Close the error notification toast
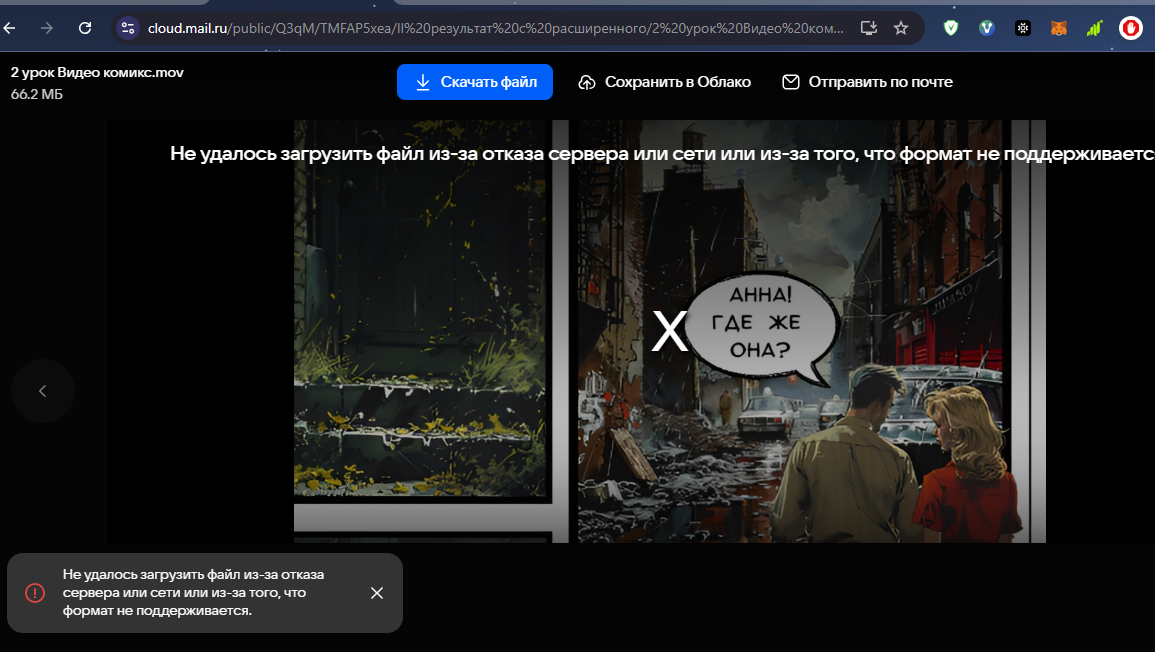The height and width of the screenshot is (652, 1155). point(376,593)
